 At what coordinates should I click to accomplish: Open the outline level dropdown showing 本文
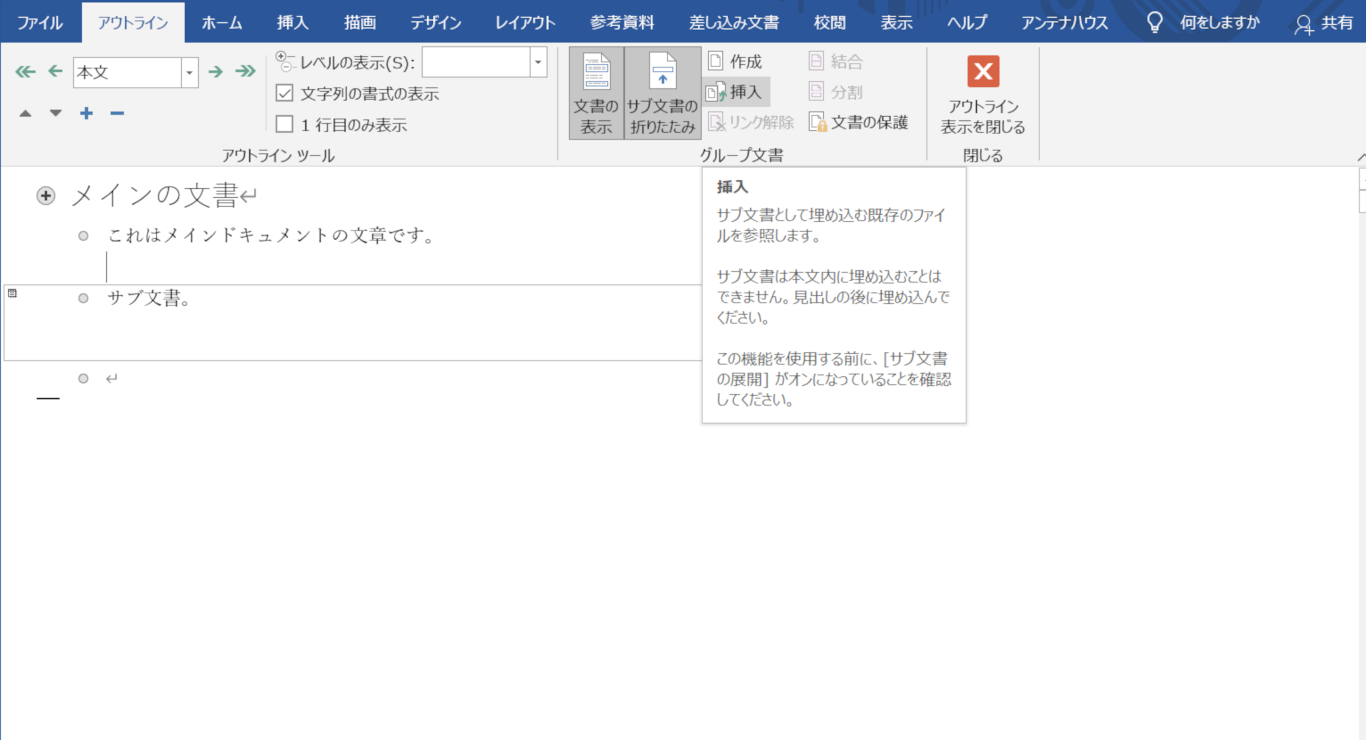point(188,71)
